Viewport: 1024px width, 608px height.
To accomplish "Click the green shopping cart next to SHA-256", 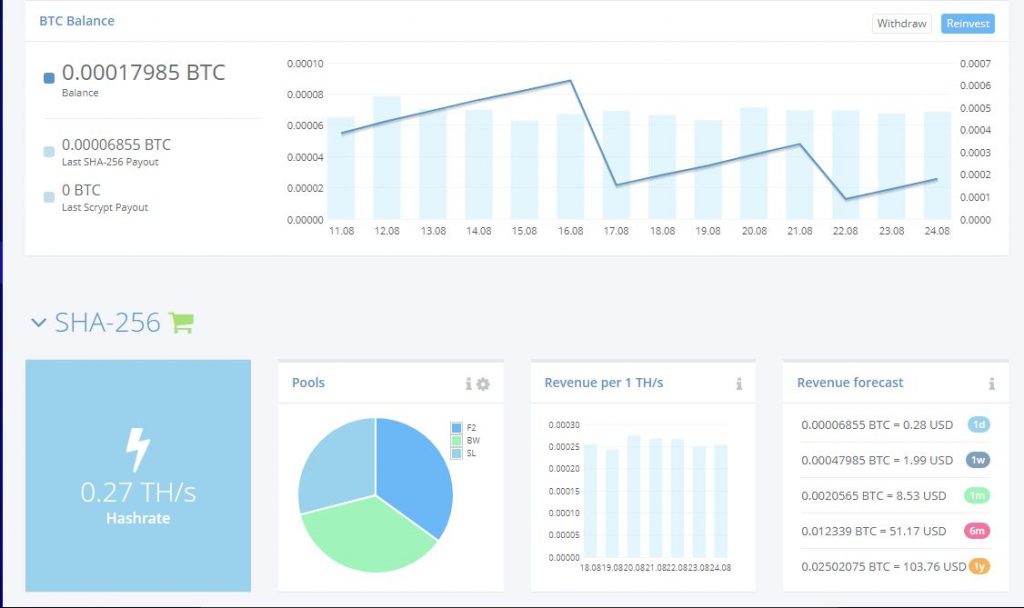I will (x=181, y=322).
